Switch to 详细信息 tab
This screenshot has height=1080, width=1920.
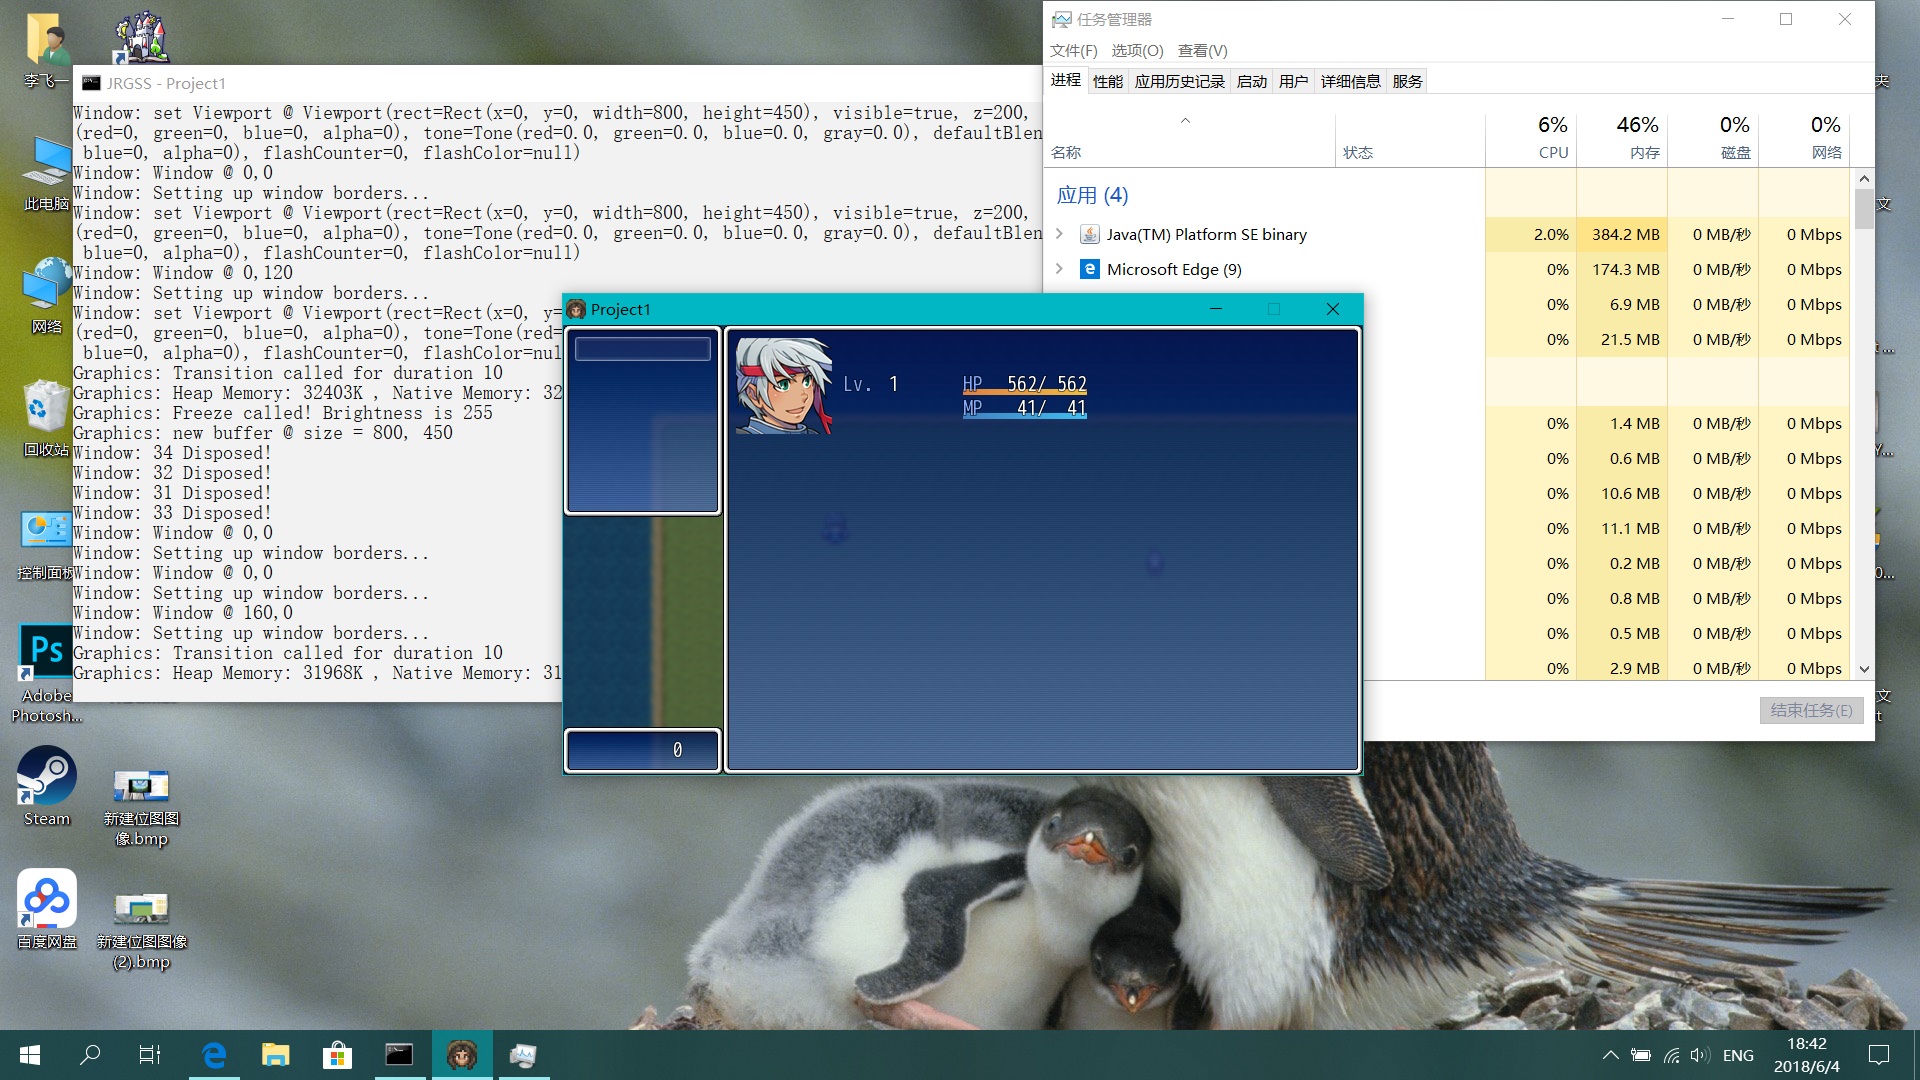(x=1350, y=81)
